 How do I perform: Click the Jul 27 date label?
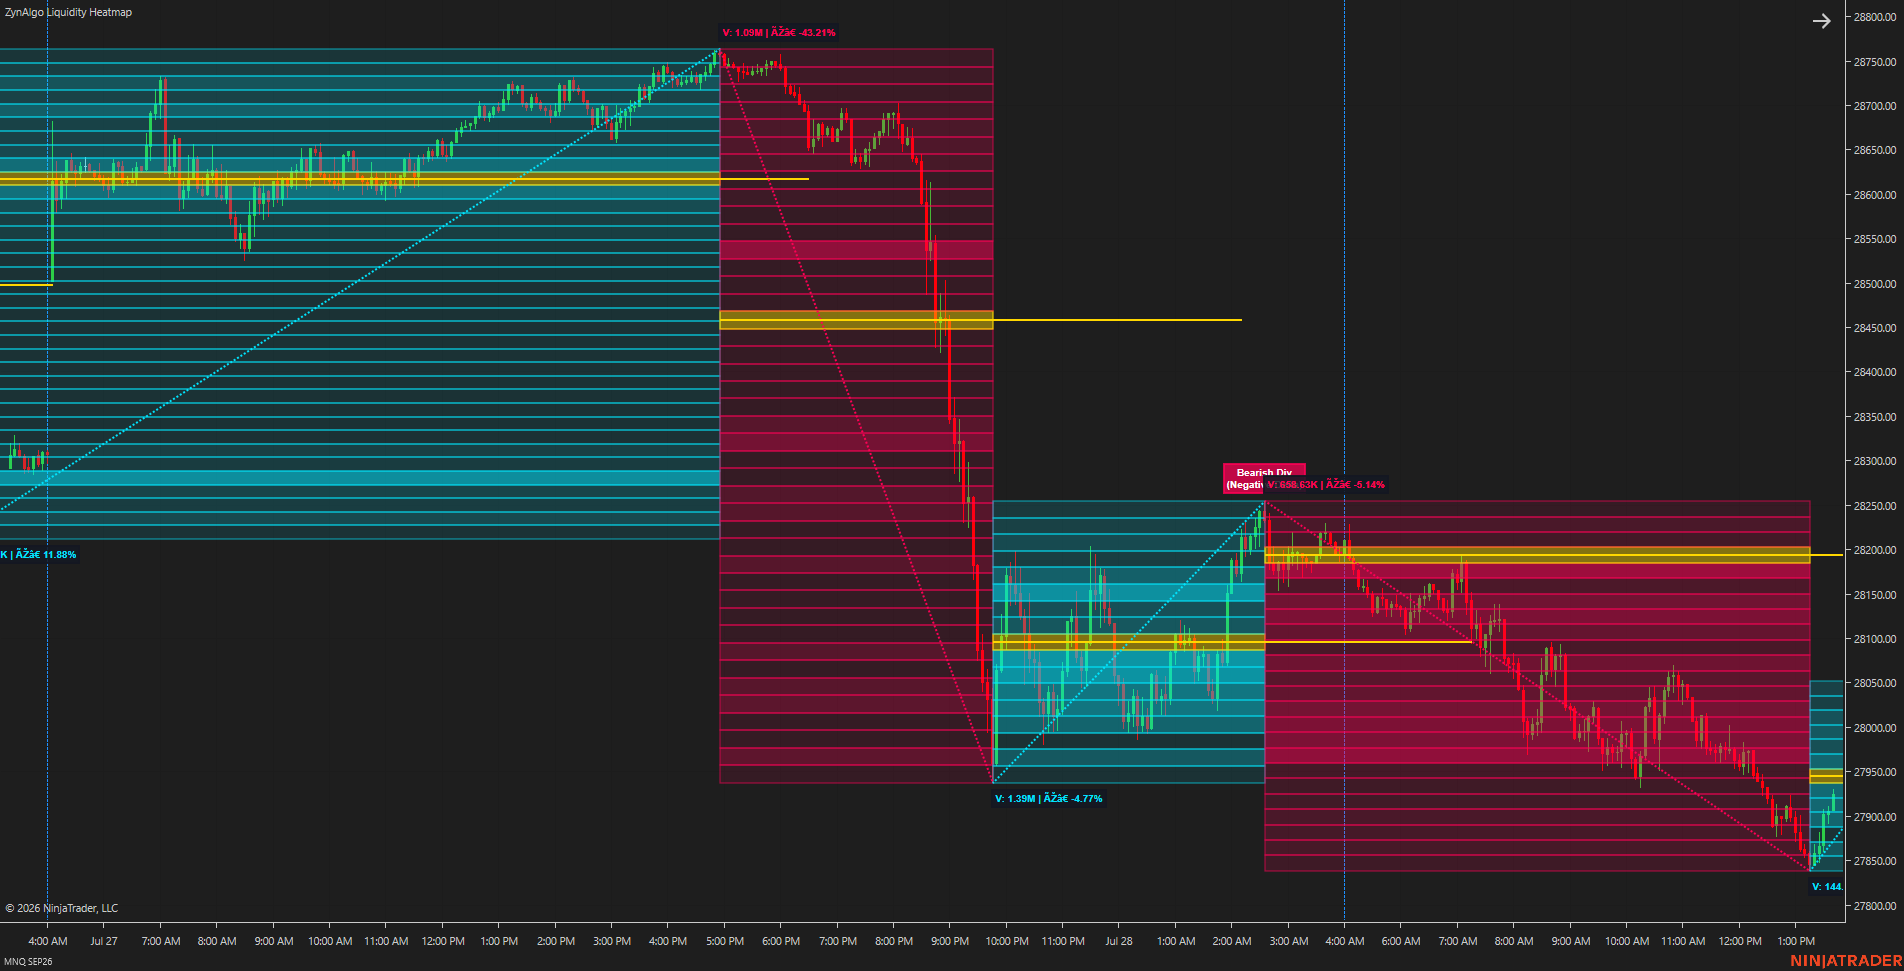click(104, 941)
